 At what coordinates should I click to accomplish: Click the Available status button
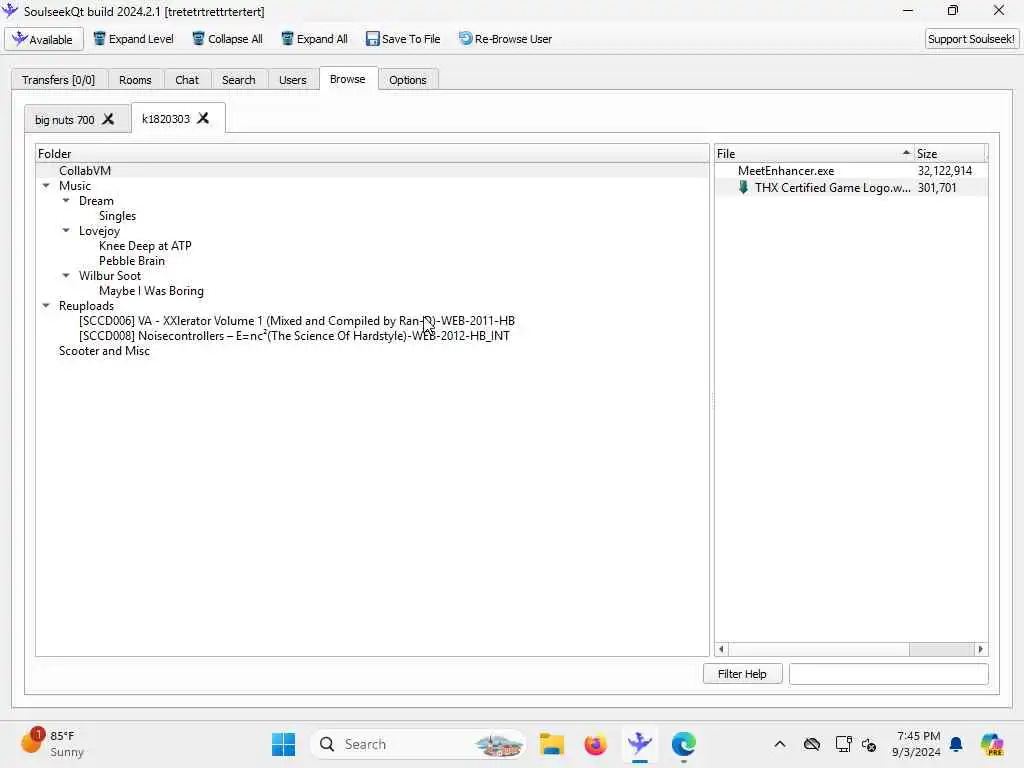(44, 39)
